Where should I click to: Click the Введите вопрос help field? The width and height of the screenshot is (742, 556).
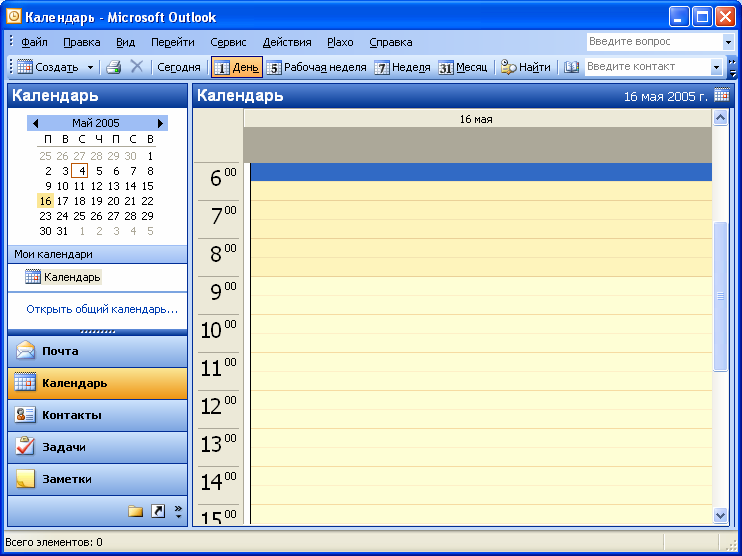654,42
